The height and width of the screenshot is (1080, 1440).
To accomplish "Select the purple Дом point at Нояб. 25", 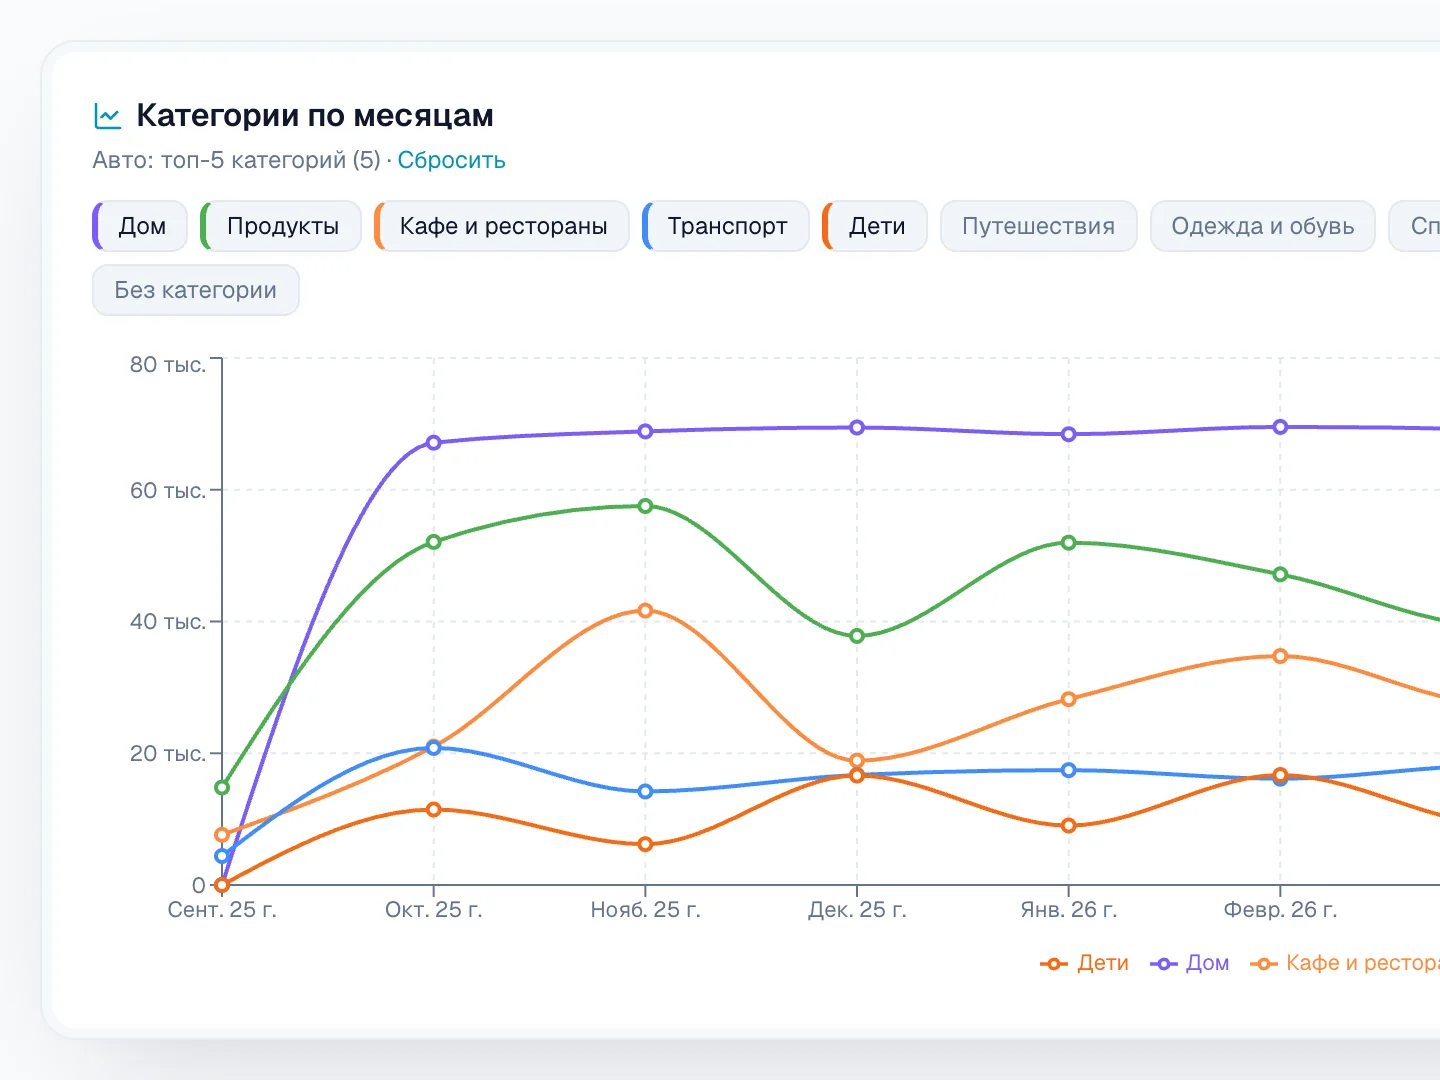I will click(645, 432).
